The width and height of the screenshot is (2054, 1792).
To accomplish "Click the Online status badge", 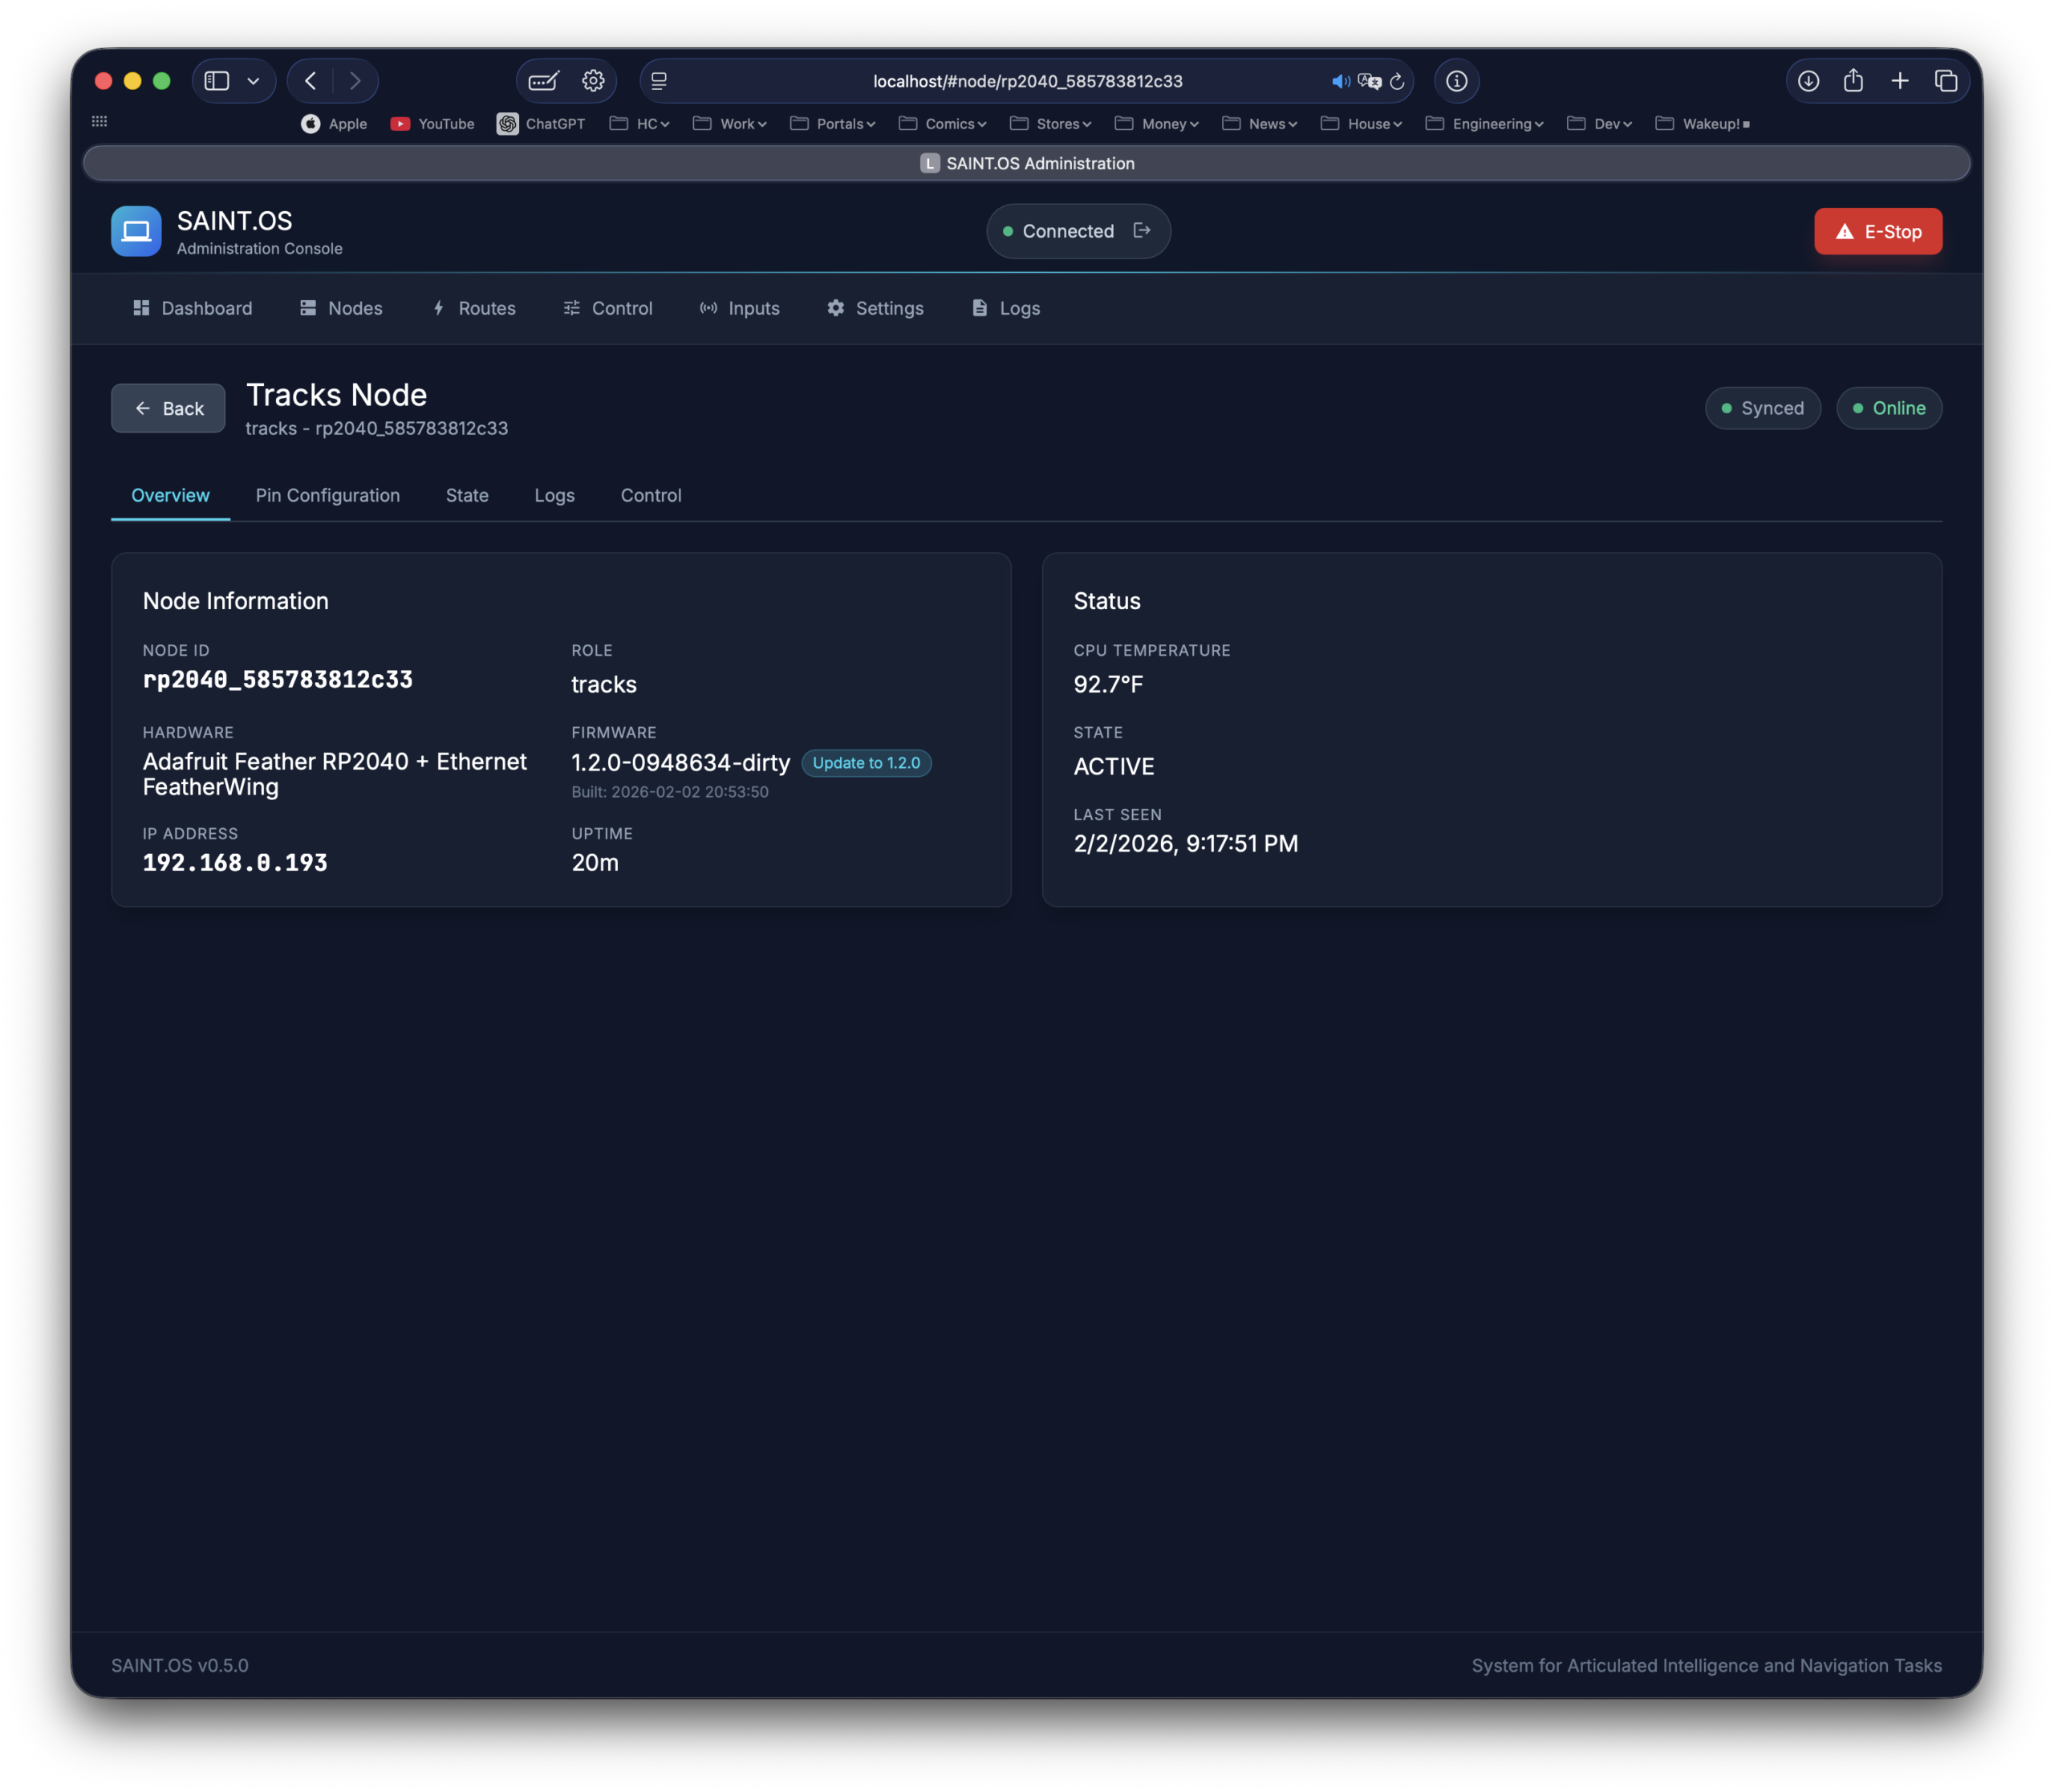I will click(1889, 408).
